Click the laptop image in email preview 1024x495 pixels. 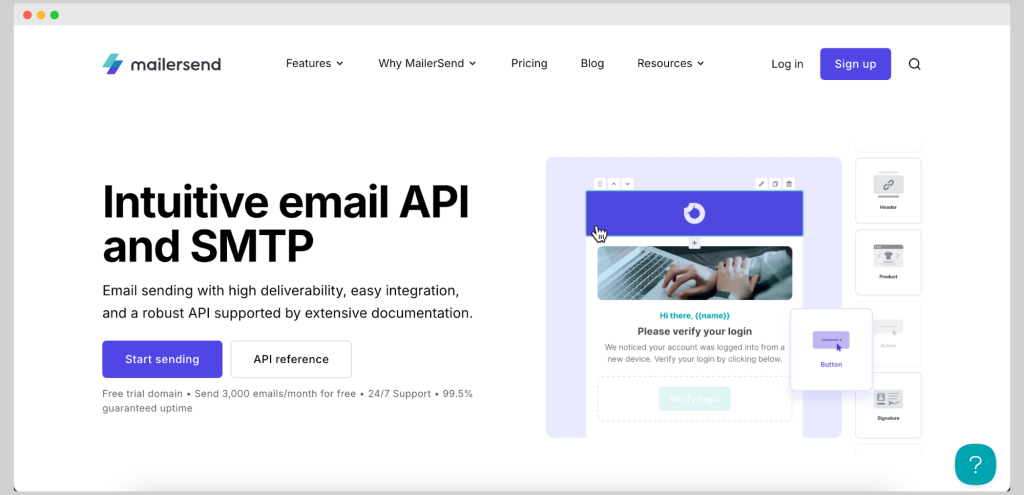pyautogui.click(x=694, y=273)
